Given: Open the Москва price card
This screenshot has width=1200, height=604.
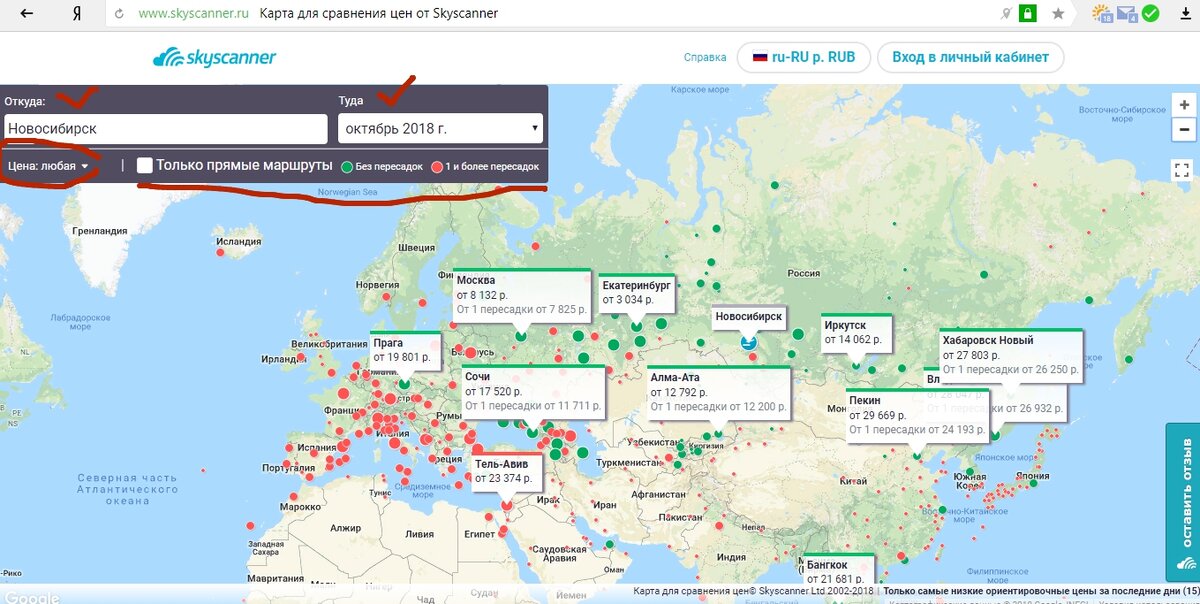Looking at the screenshot, I should click(x=521, y=294).
